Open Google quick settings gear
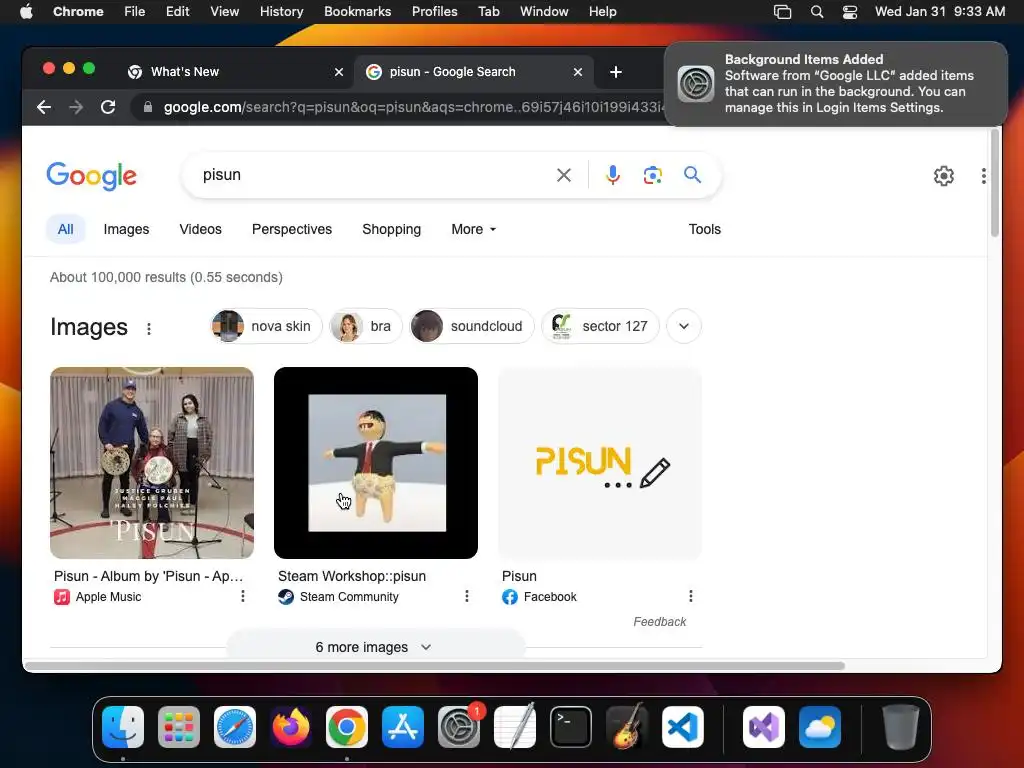 pos(944,176)
